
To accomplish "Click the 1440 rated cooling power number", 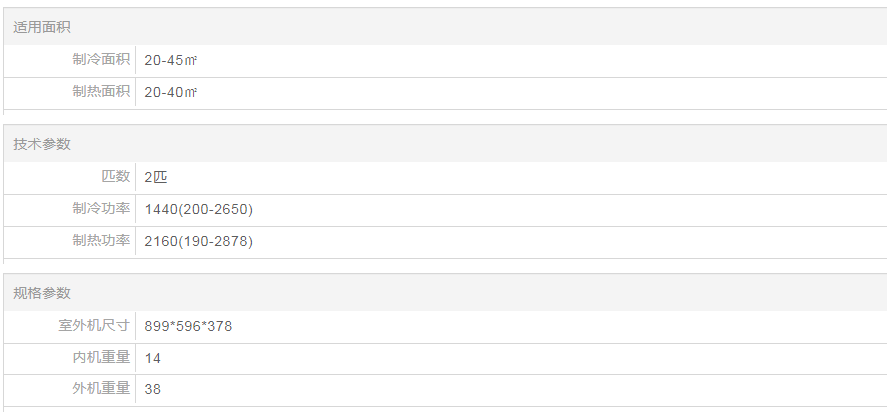I will pyautogui.click(x=161, y=210).
